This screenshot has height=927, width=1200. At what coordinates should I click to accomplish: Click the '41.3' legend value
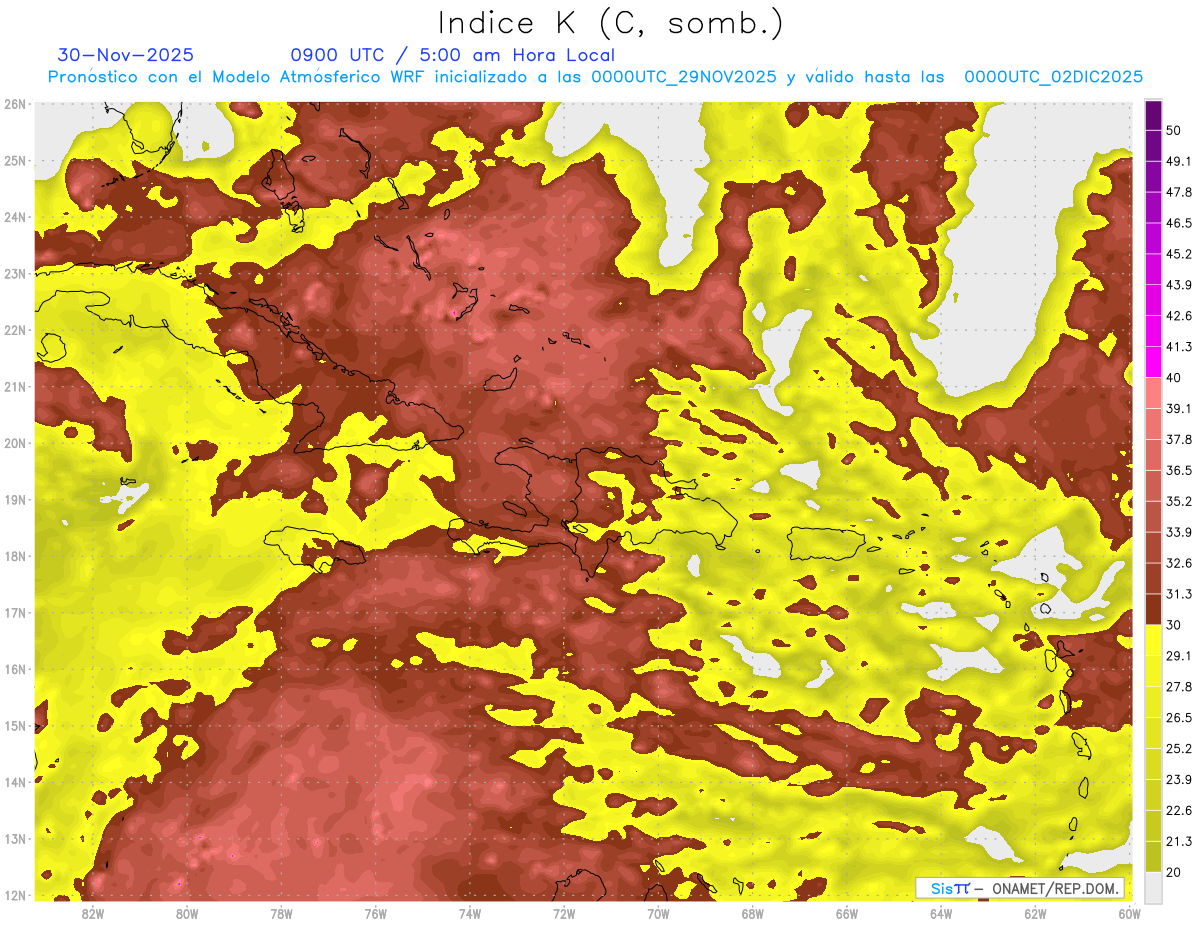coord(1179,347)
